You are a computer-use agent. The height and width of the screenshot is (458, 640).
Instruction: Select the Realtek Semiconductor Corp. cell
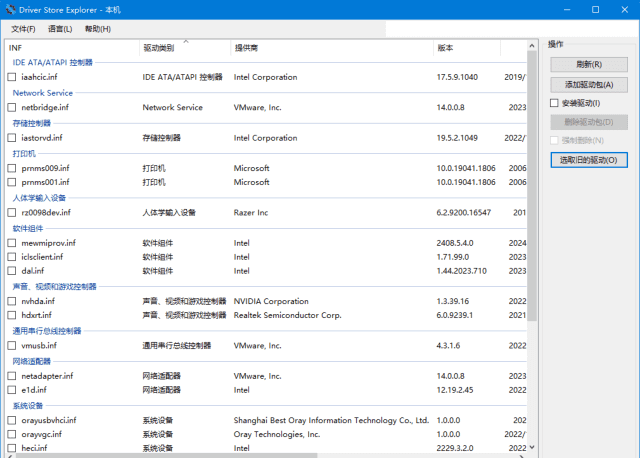[287, 315]
